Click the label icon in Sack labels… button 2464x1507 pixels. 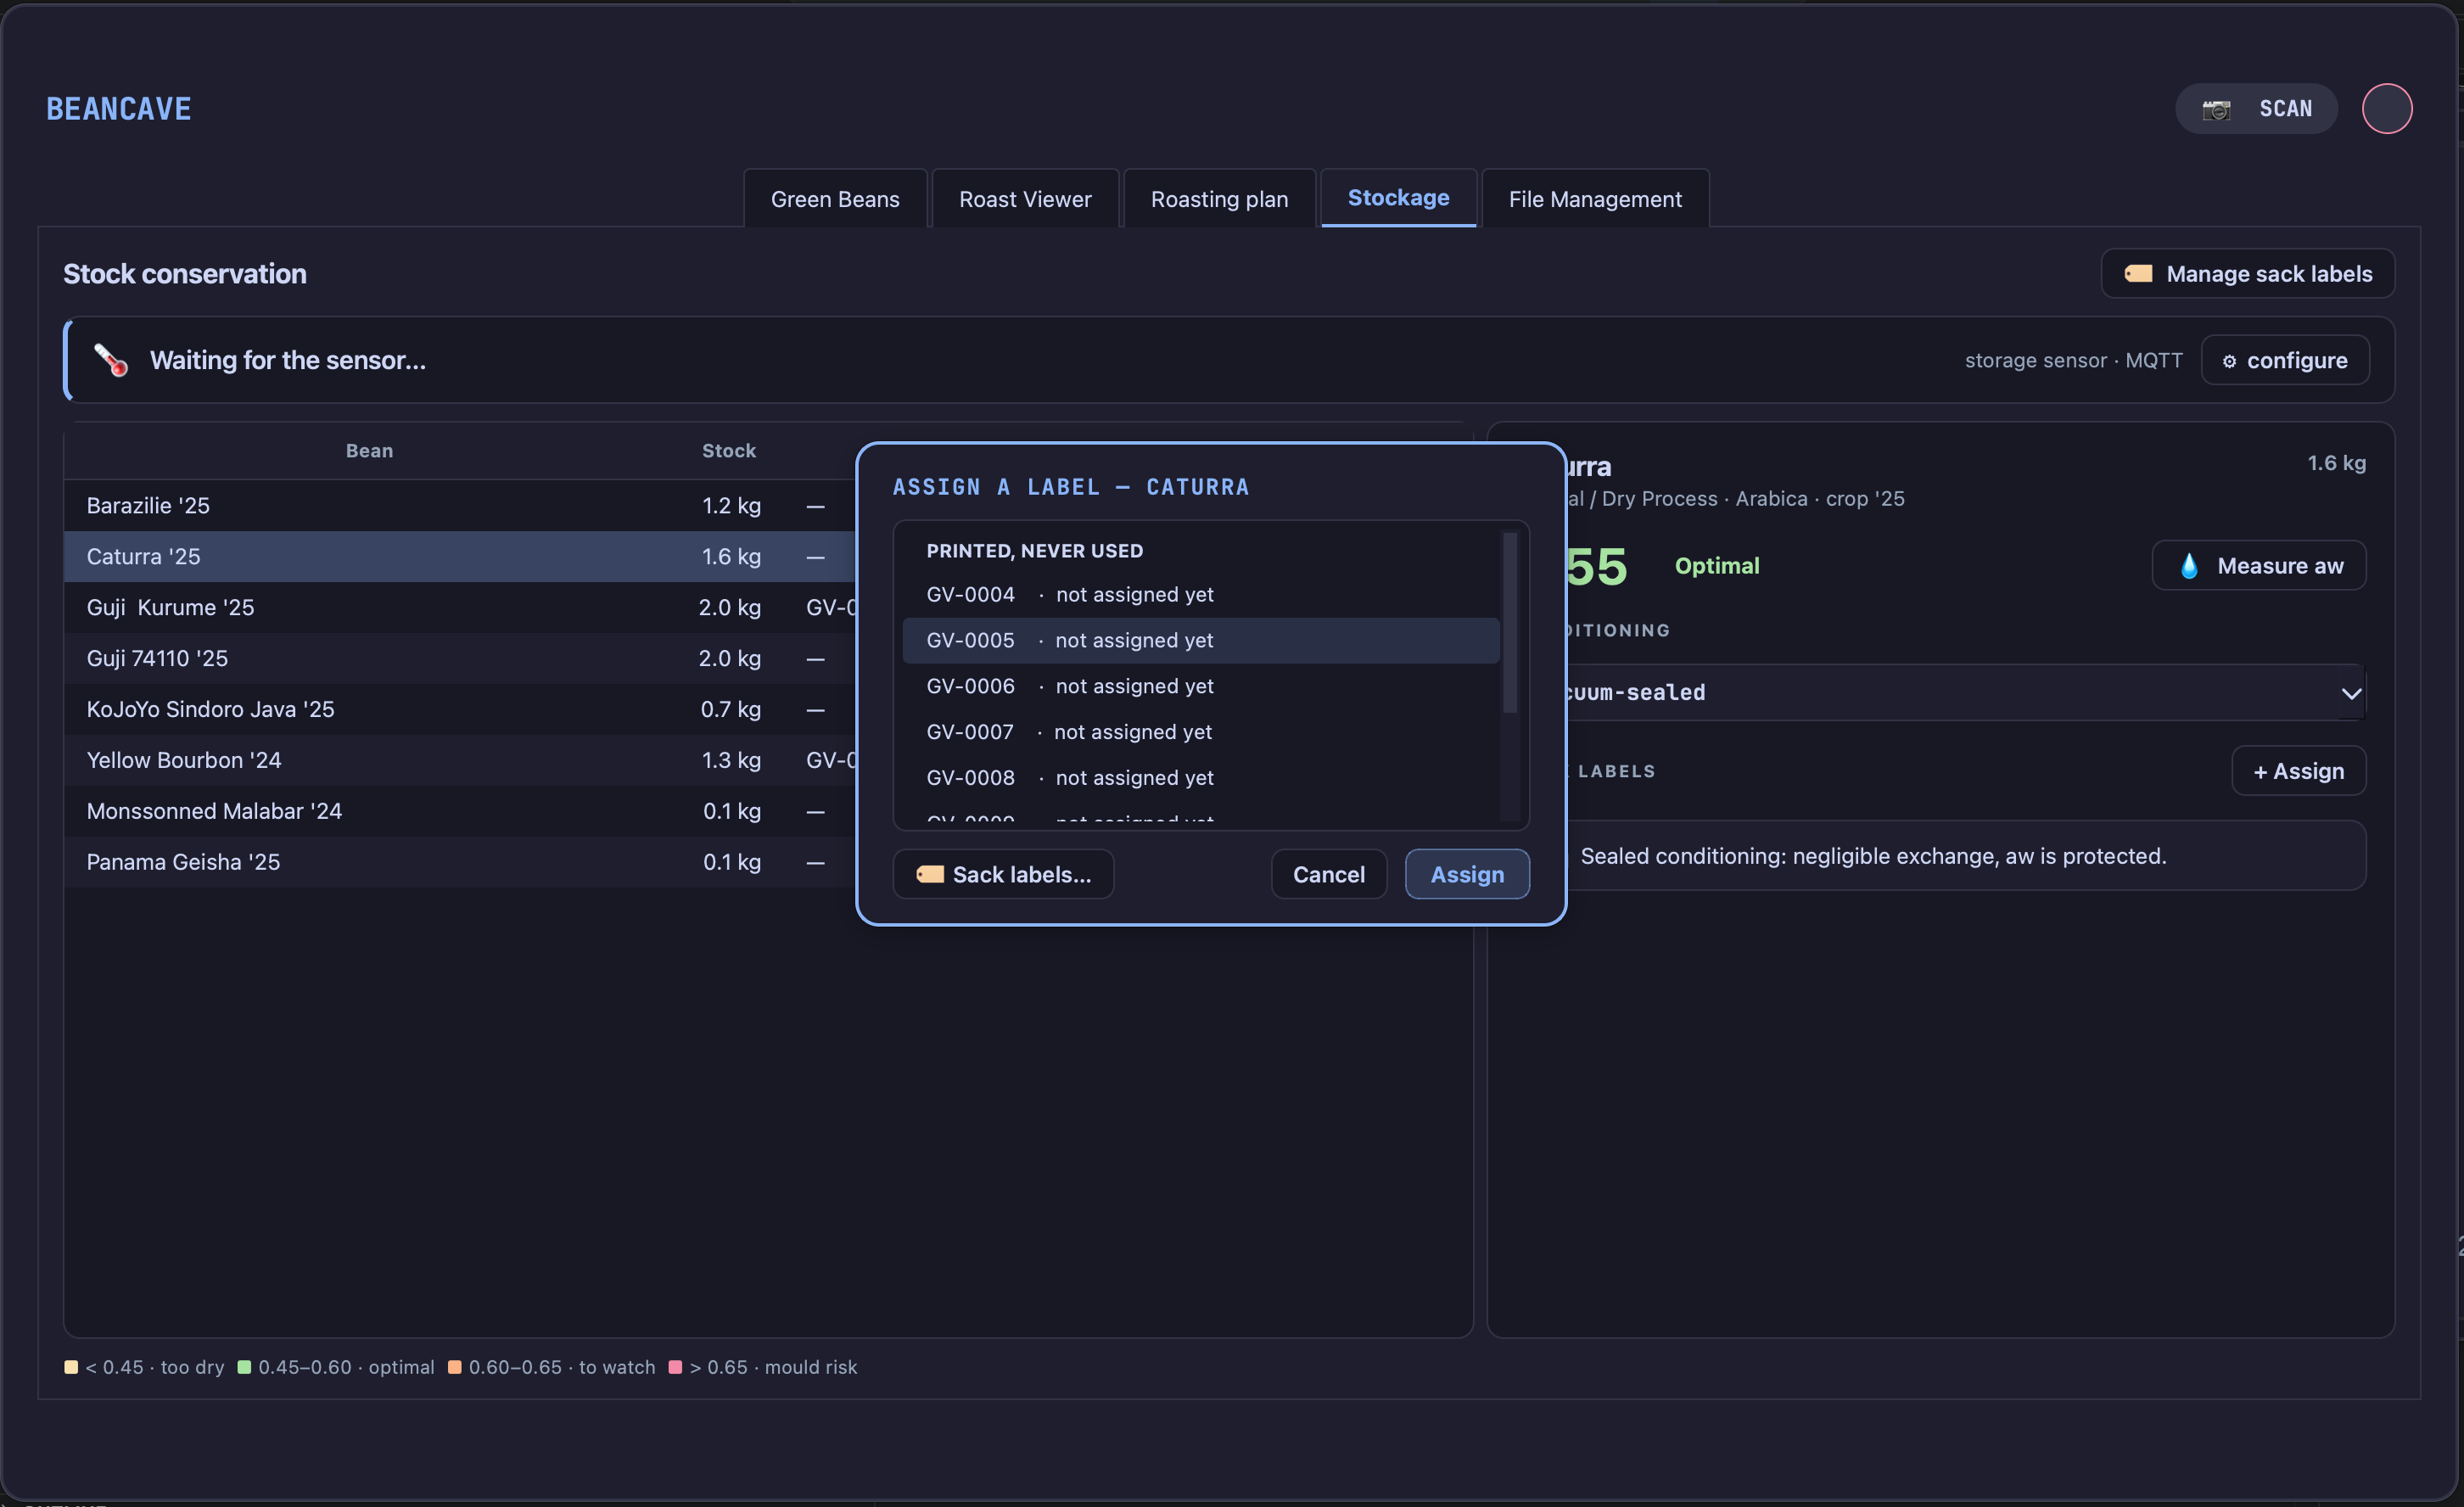click(x=930, y=874)
